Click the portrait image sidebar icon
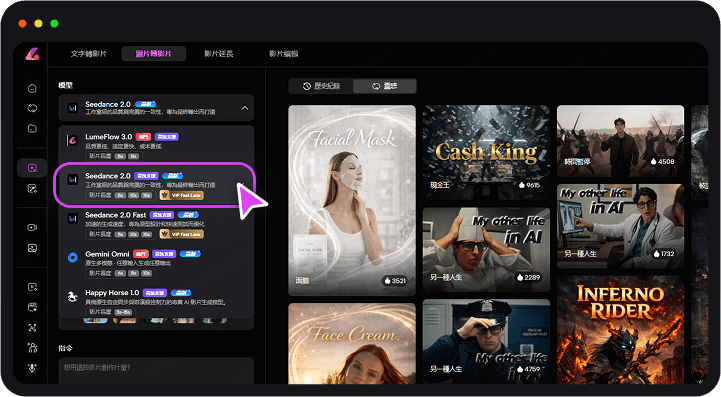 (32, 248)
